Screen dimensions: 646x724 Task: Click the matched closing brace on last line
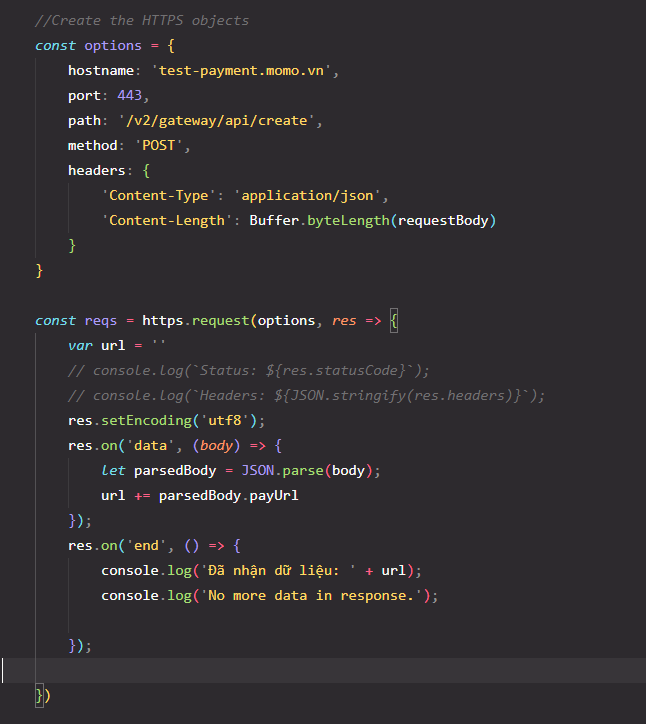tap(39, 695)
